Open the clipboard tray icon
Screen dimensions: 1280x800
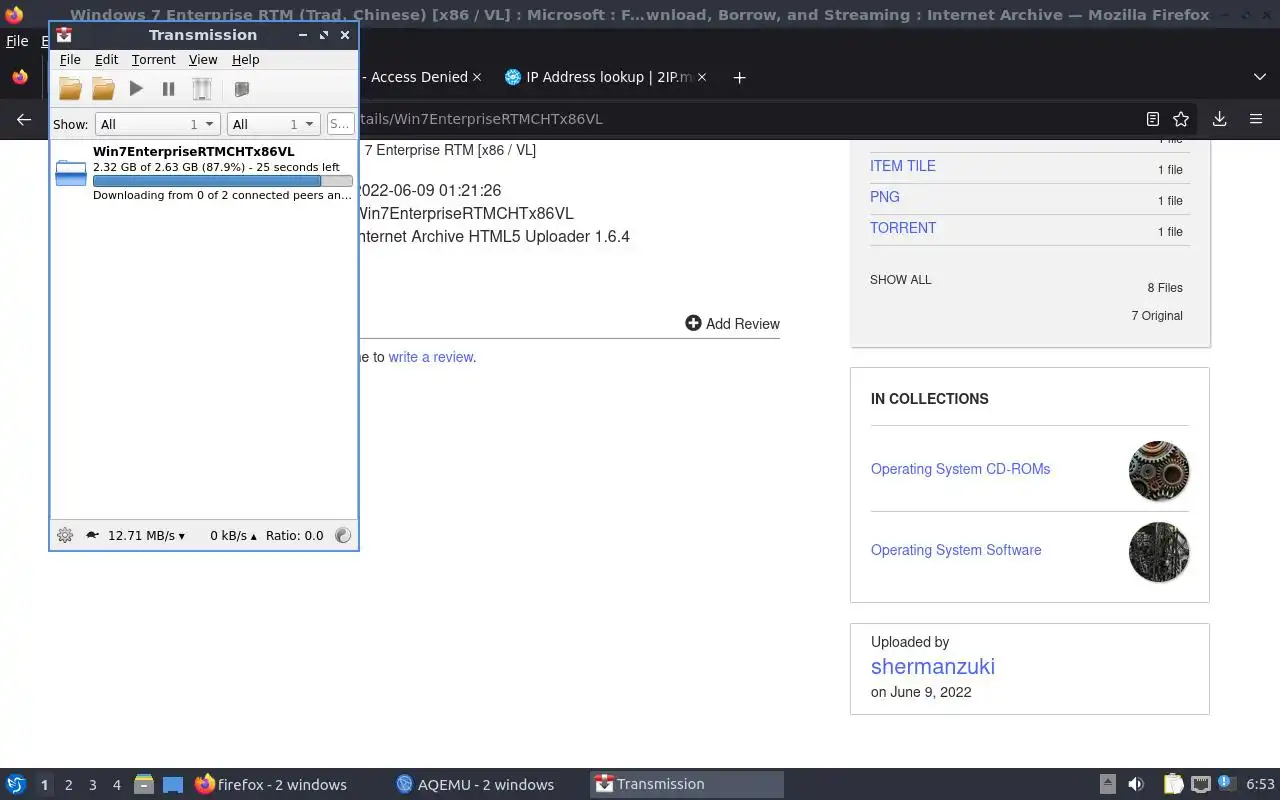pos(1173,784)
